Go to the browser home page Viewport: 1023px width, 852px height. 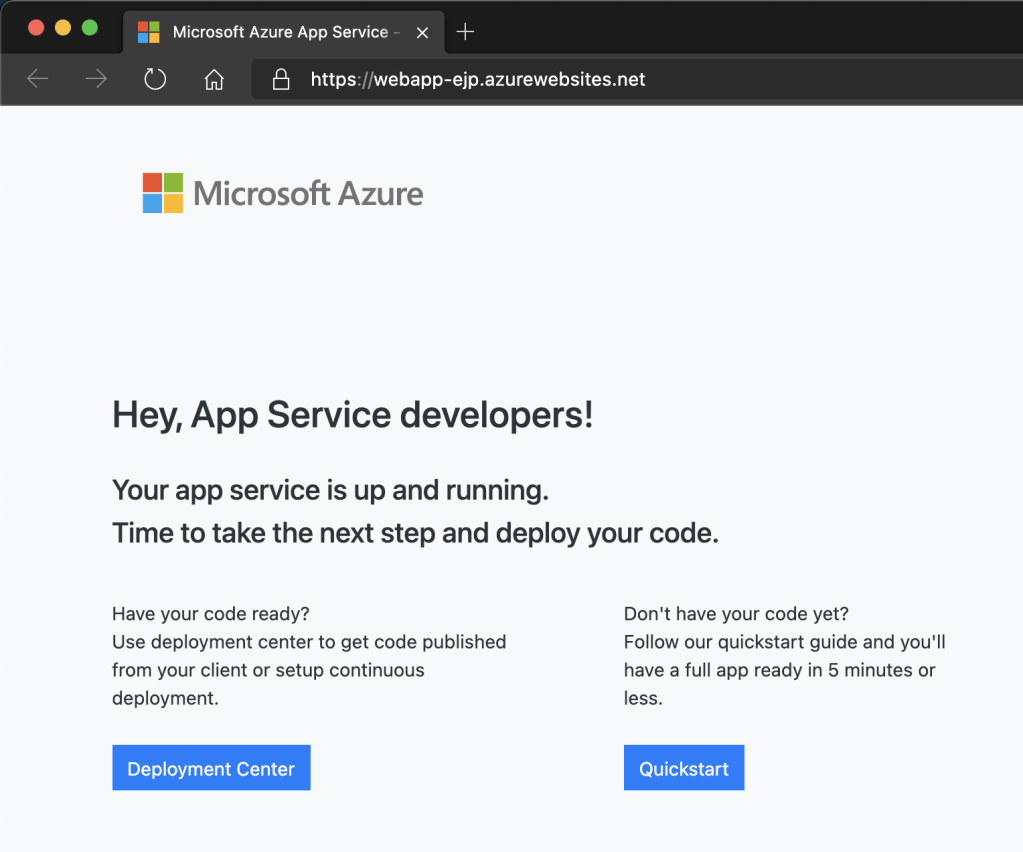tap(214, 79)
